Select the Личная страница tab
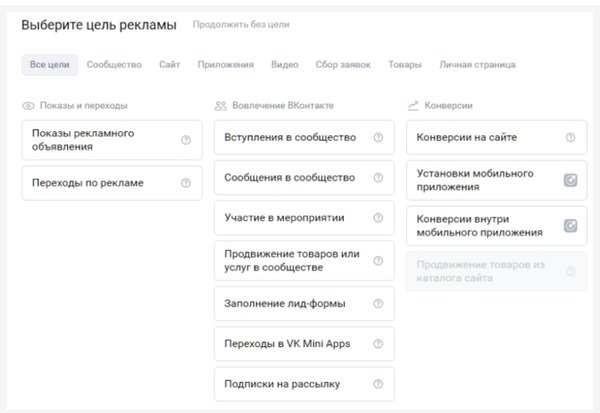The width and height of the screenshot is (600, 413). click(x=477, y=65)
